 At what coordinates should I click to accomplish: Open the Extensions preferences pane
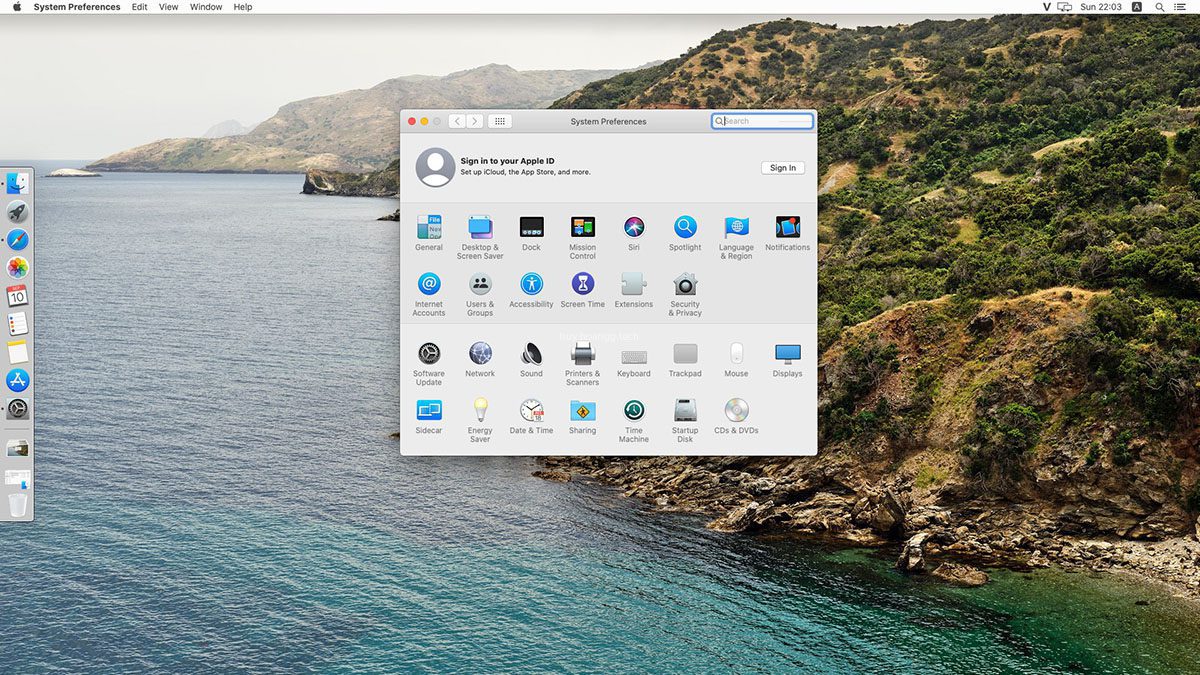(634, 290)
